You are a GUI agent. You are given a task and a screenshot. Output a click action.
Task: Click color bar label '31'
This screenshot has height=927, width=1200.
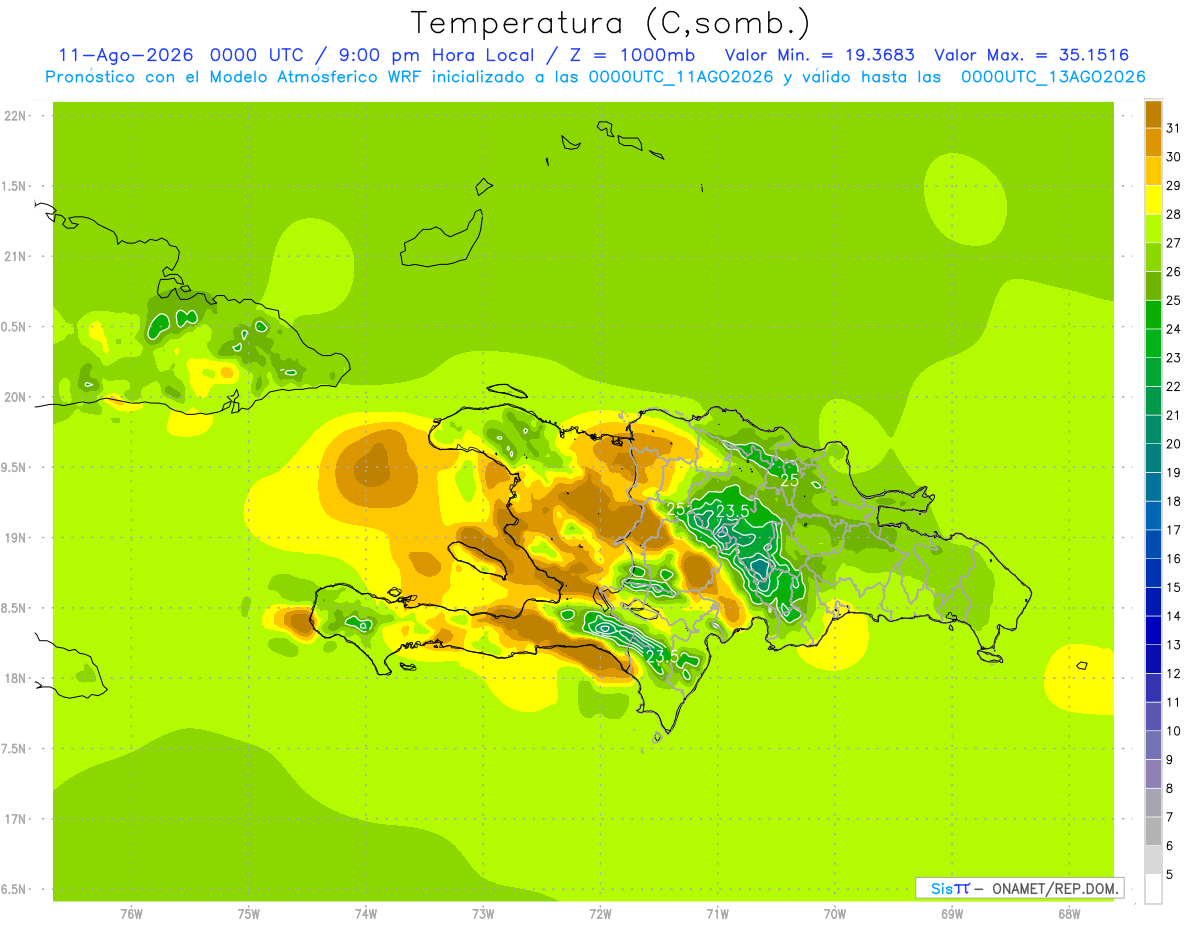click(1173, 128)
